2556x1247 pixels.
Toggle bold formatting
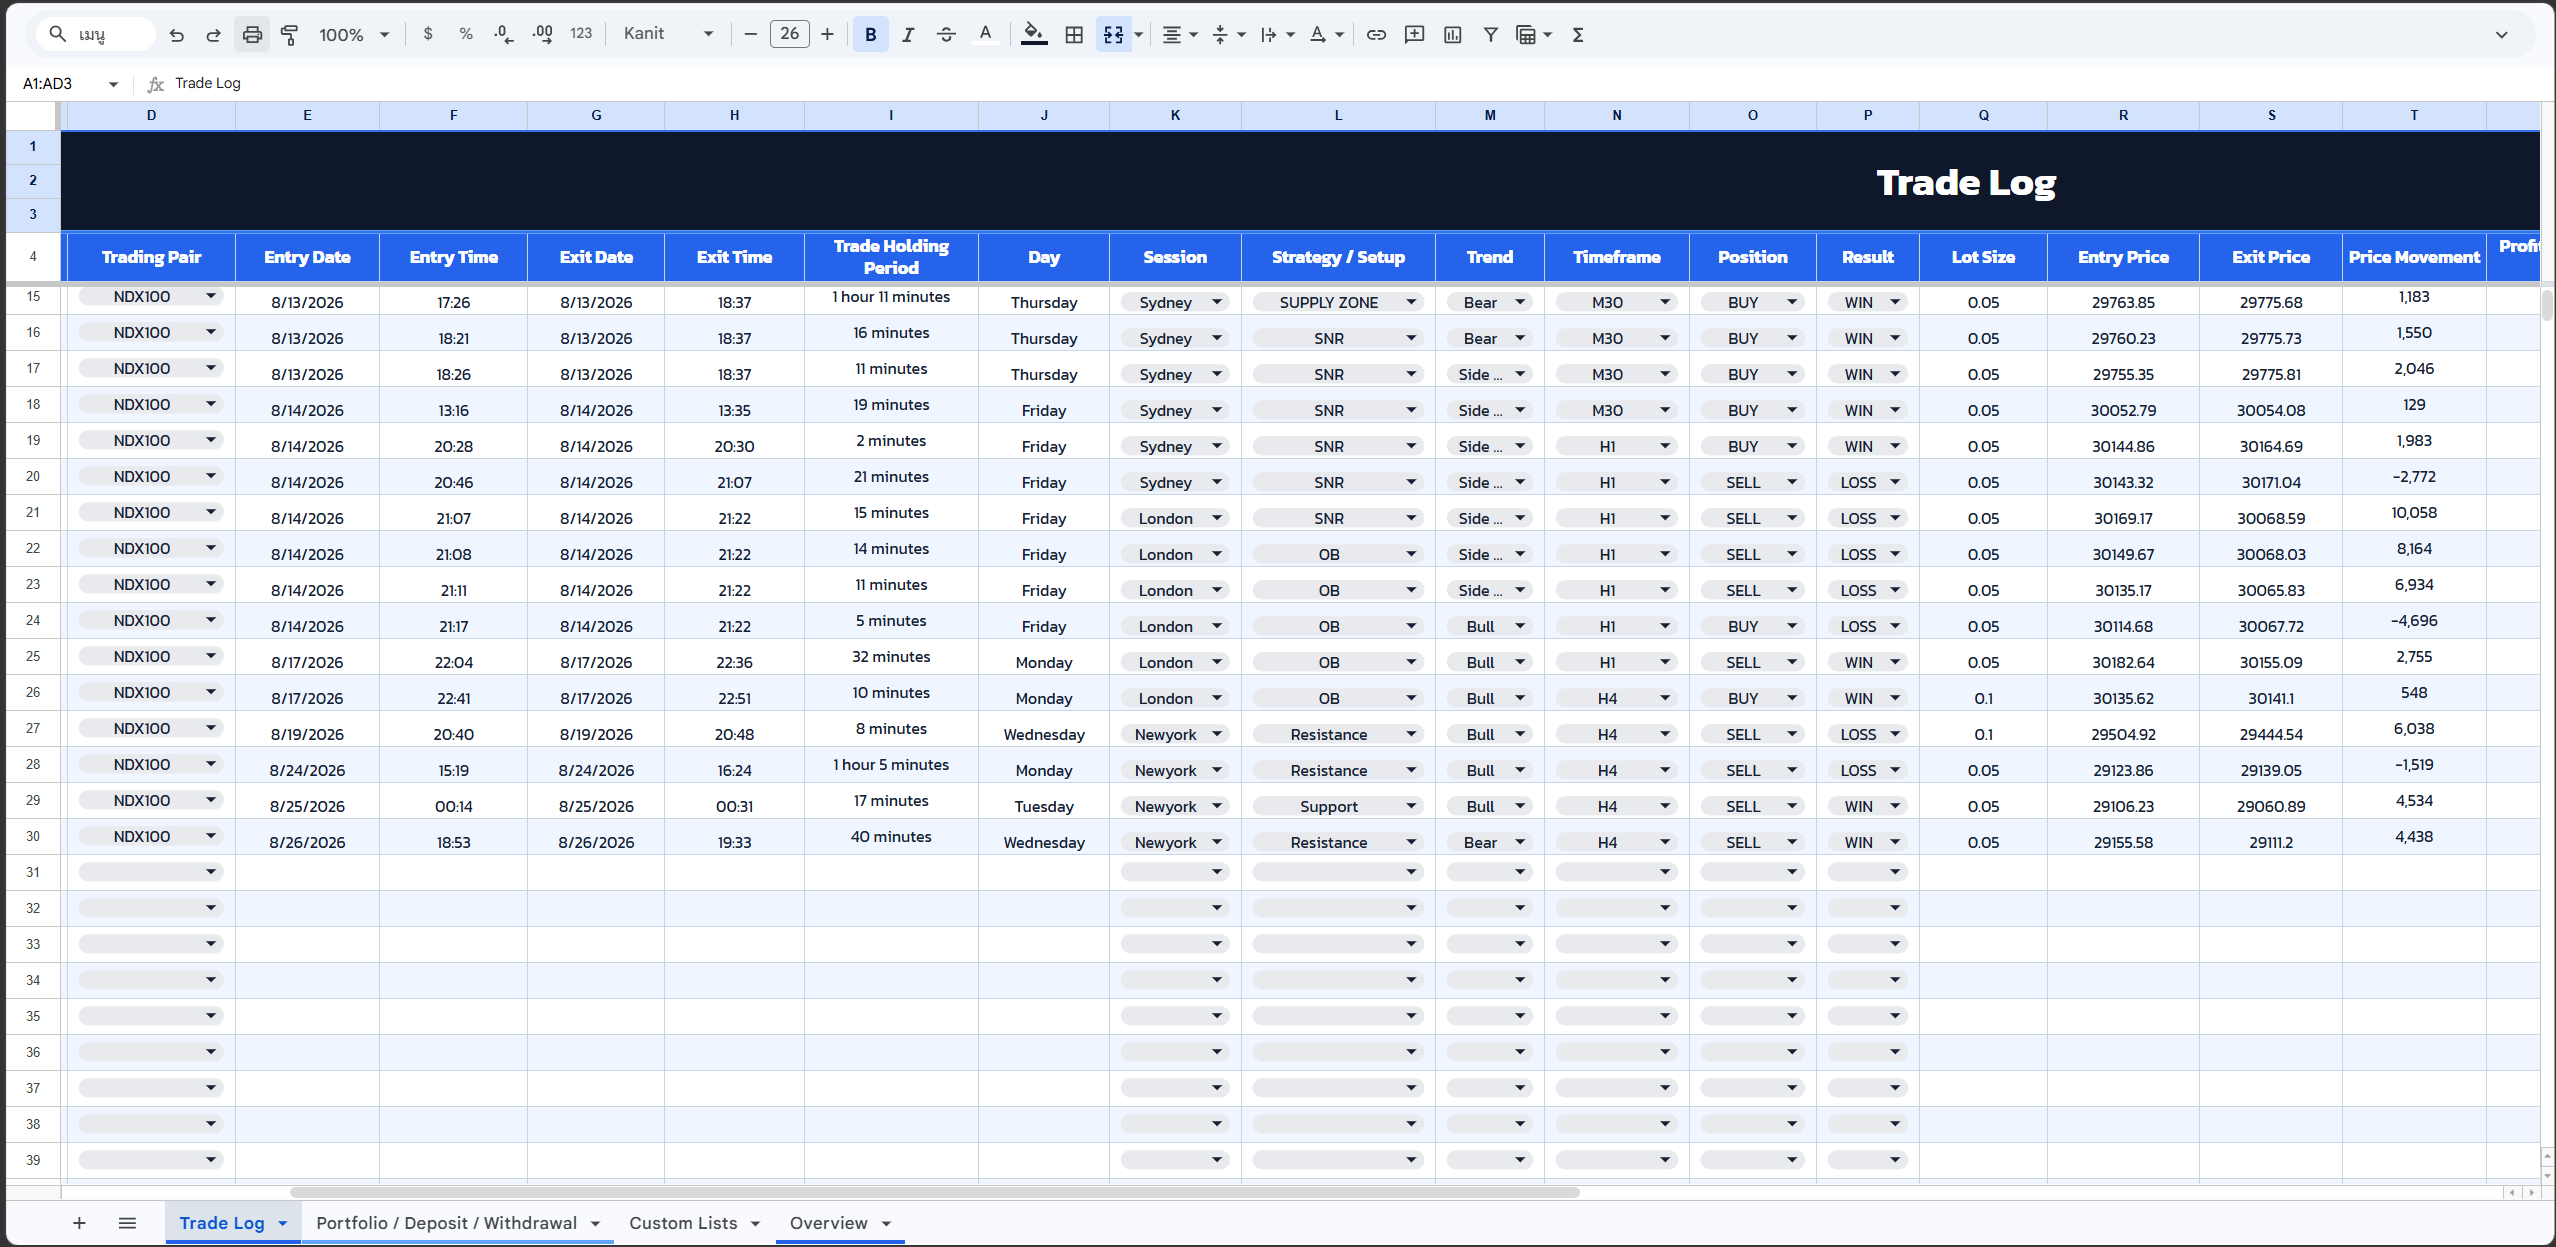870,35
